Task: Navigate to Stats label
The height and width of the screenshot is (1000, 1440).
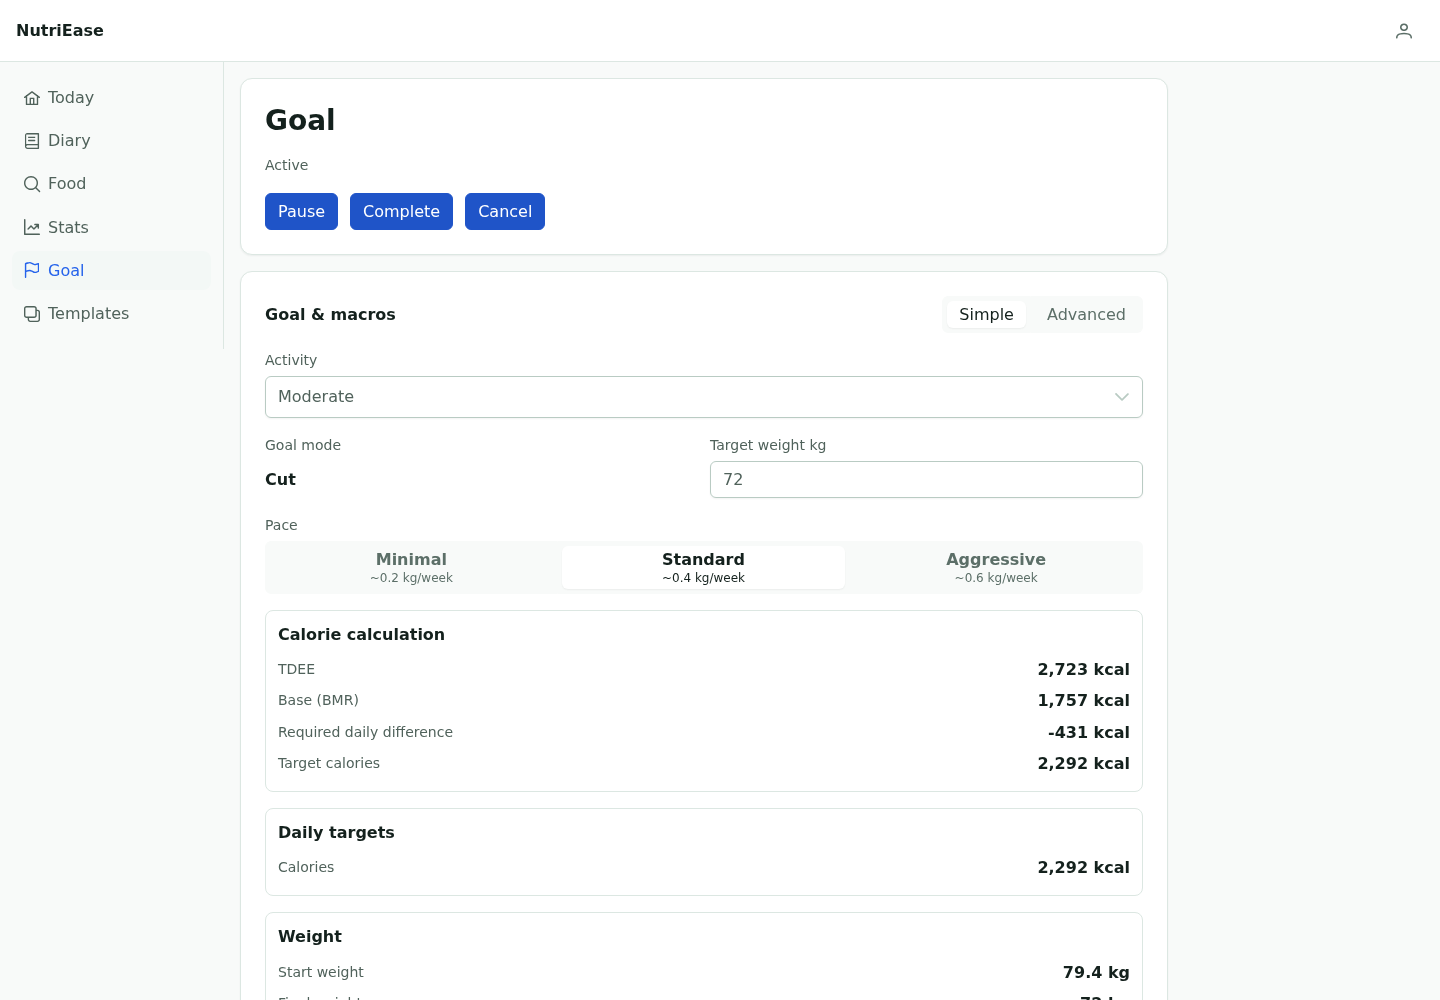Action: coord(68,228)
